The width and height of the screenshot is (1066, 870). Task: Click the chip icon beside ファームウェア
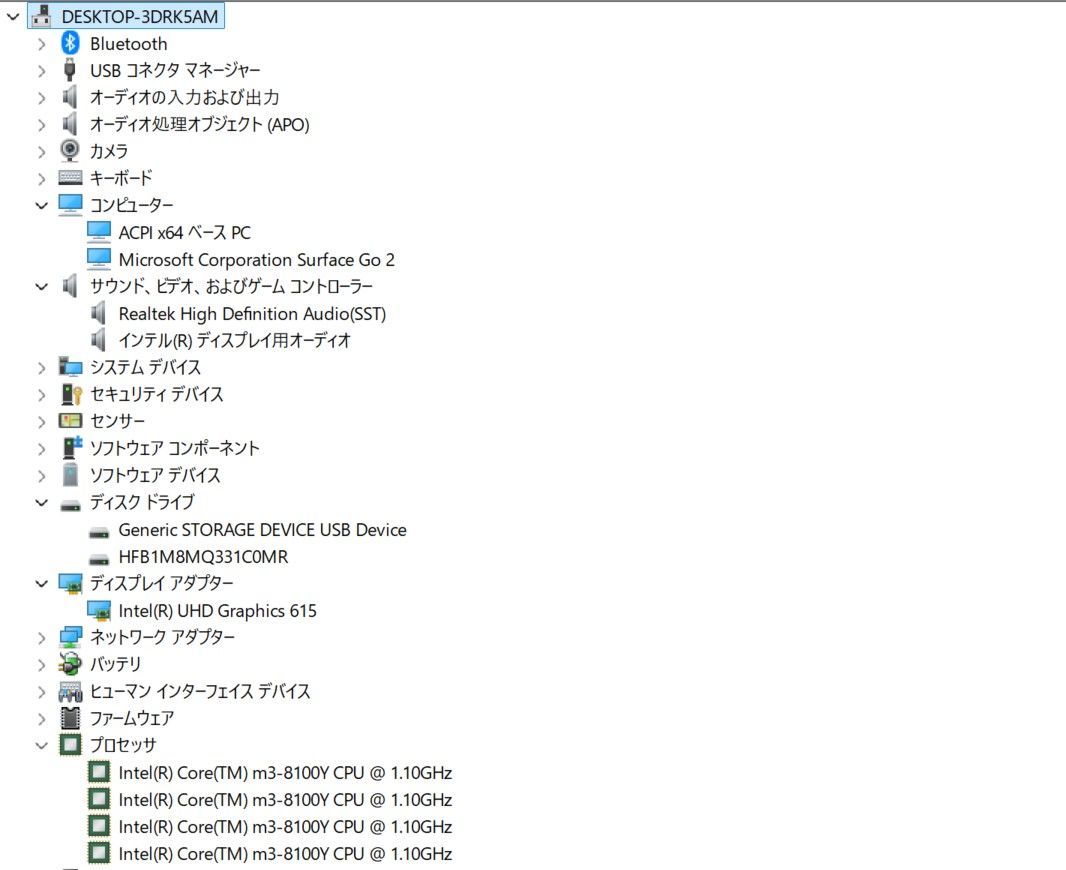(70, 718)
